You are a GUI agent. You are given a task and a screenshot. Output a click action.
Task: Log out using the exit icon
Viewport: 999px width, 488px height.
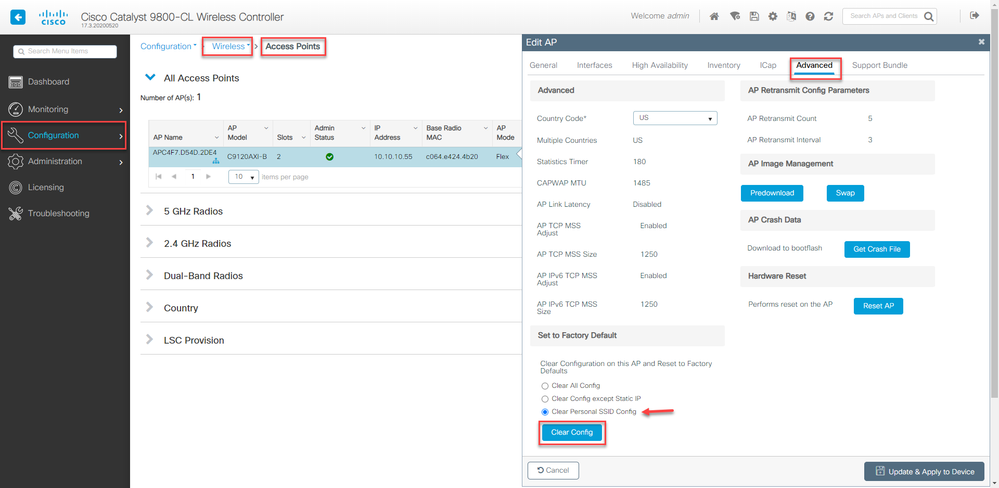tap(974, 16)
